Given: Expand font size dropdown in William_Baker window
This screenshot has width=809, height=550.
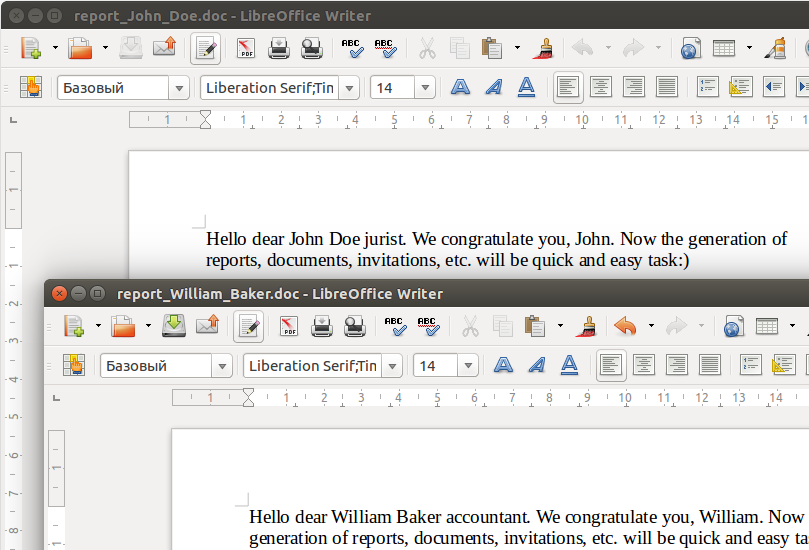Looking at the screenshot, I should click(x=468, y=366).
